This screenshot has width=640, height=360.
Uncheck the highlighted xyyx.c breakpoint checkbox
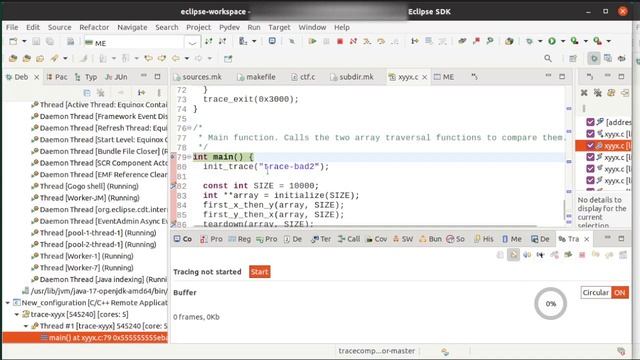coord(590,145)
